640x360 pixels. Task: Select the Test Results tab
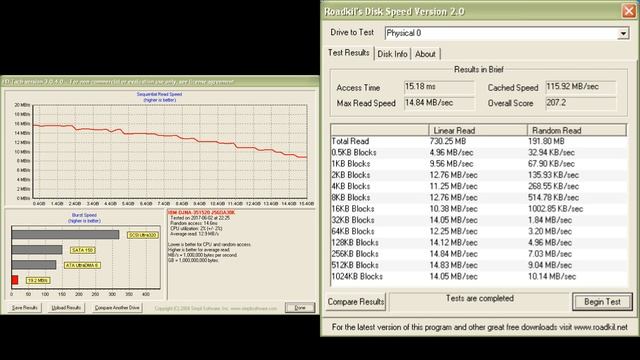pyautogui.click(x=349, y=53)
